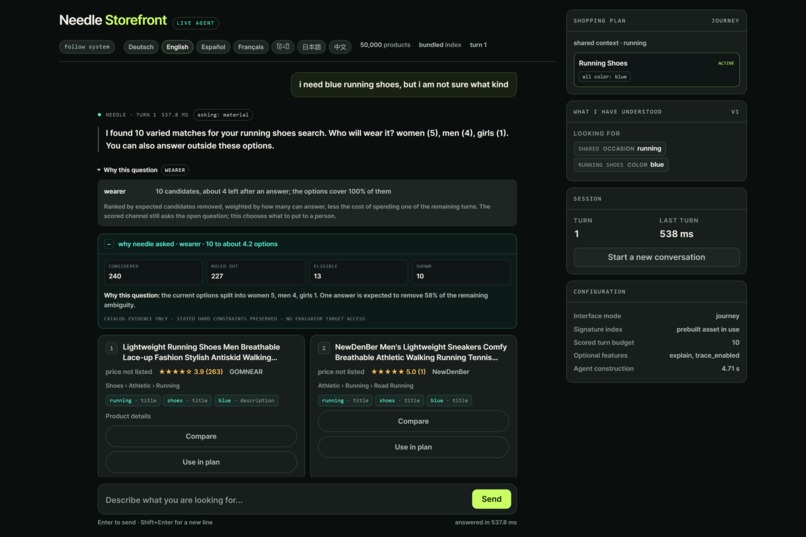This screenshot has width=806, height=537.
Task: Switch language to Japanese (日本語)
Action: click(312, 47)
